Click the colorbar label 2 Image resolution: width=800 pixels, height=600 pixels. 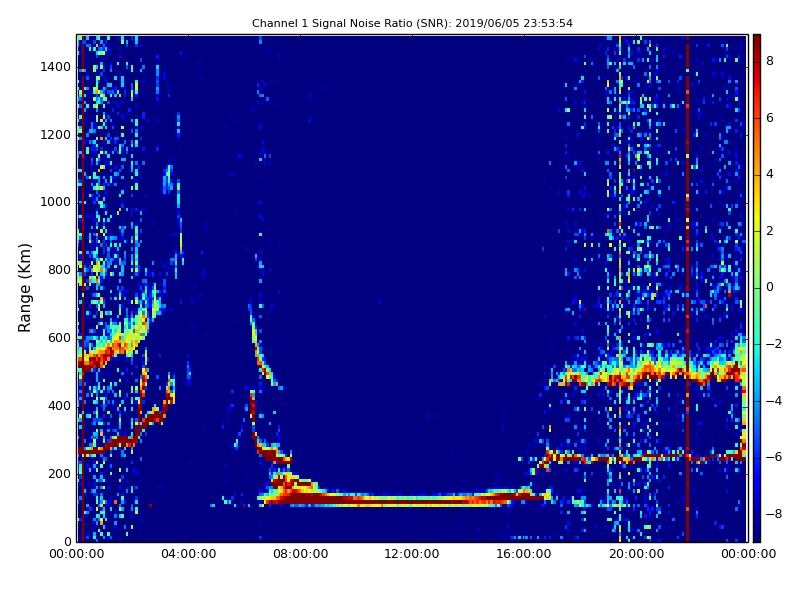(770, 231)
